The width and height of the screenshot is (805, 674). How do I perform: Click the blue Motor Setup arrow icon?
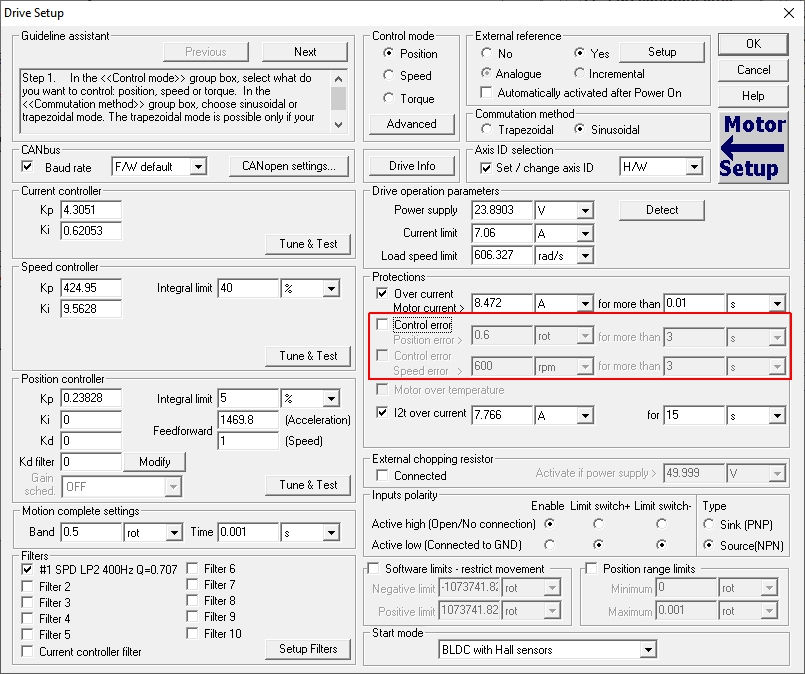pyautogui.click(x=753, y=146)
